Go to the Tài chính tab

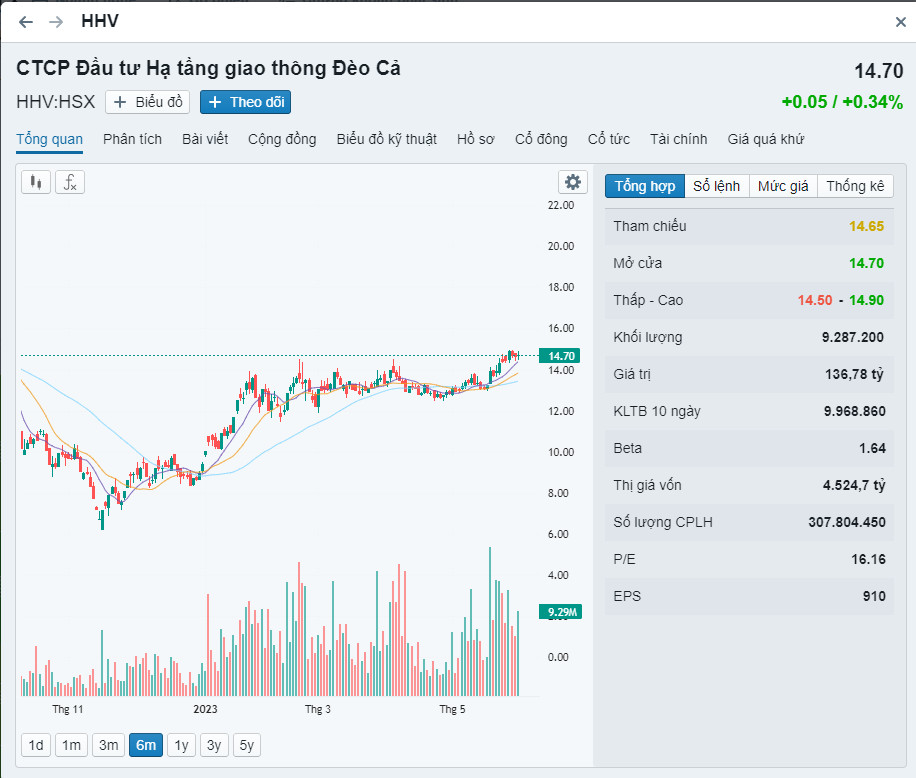pos(678,139)
